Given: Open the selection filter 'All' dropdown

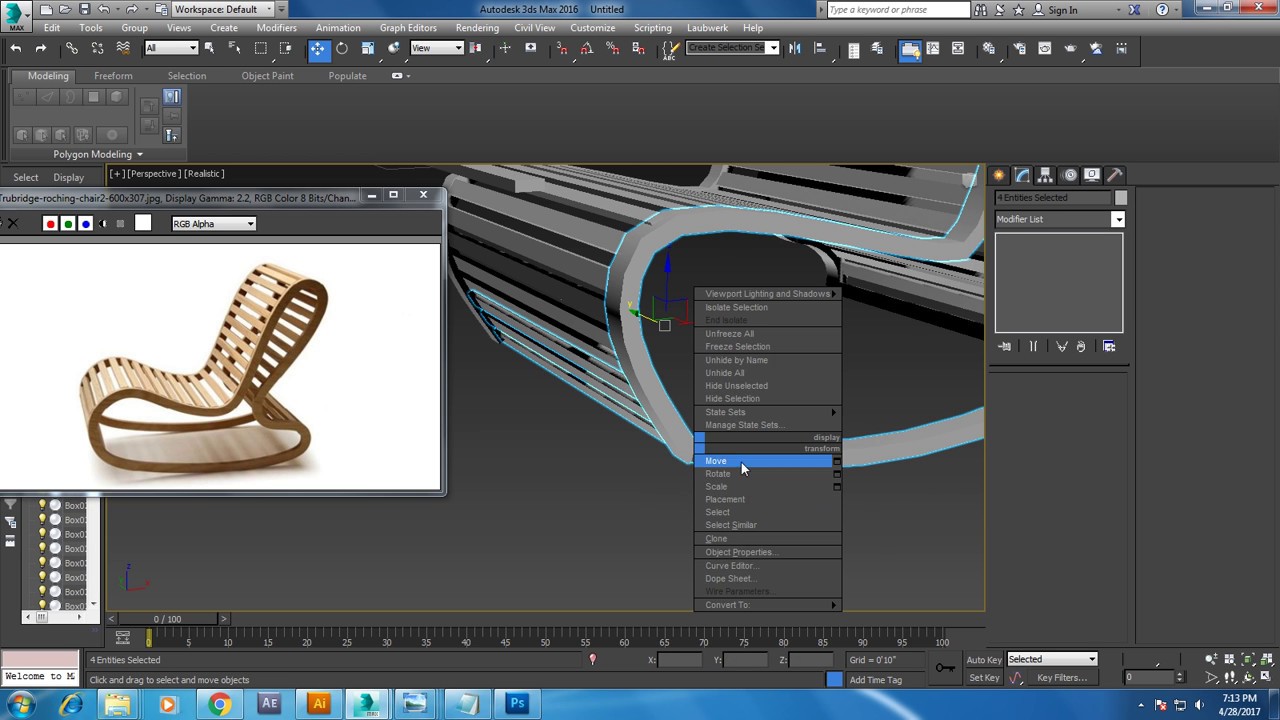Looking at the screenshot, I should tap(171, 49).
